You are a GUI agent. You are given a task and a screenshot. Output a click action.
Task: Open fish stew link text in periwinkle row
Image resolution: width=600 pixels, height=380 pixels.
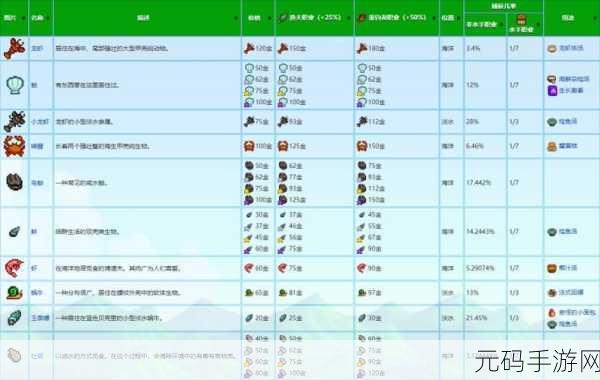click(x=568, y=324)
